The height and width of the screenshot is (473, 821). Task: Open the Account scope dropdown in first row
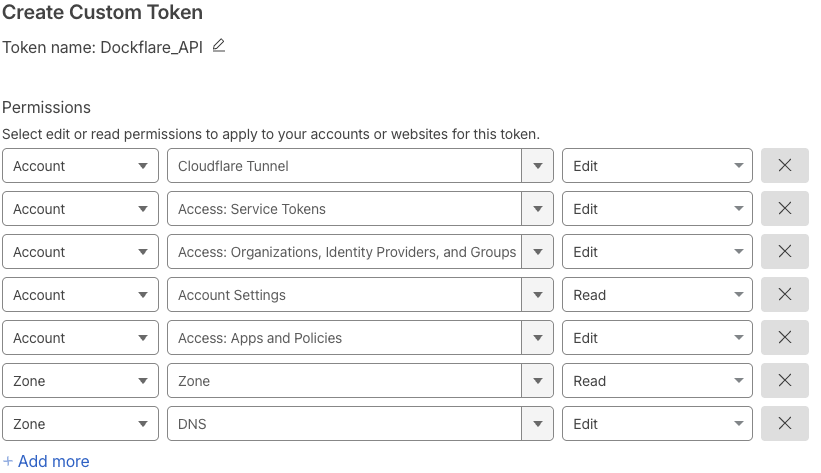pyautogui.click(x=80, y=166)
